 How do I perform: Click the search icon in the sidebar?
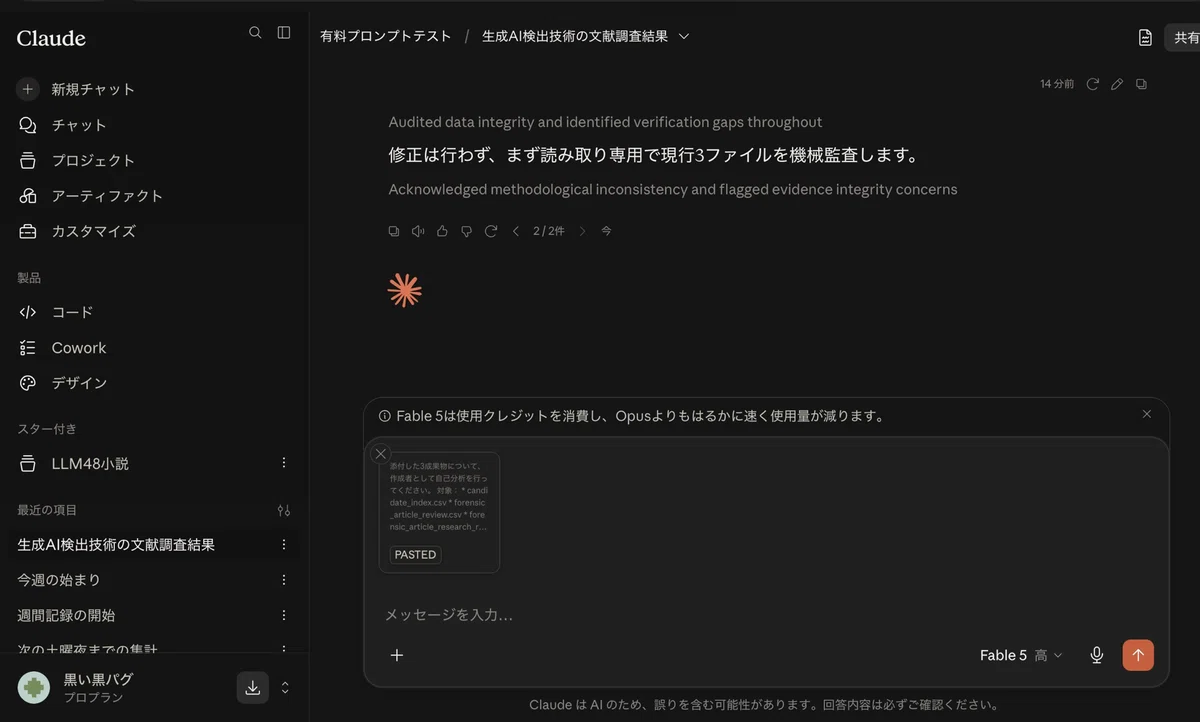255,33
